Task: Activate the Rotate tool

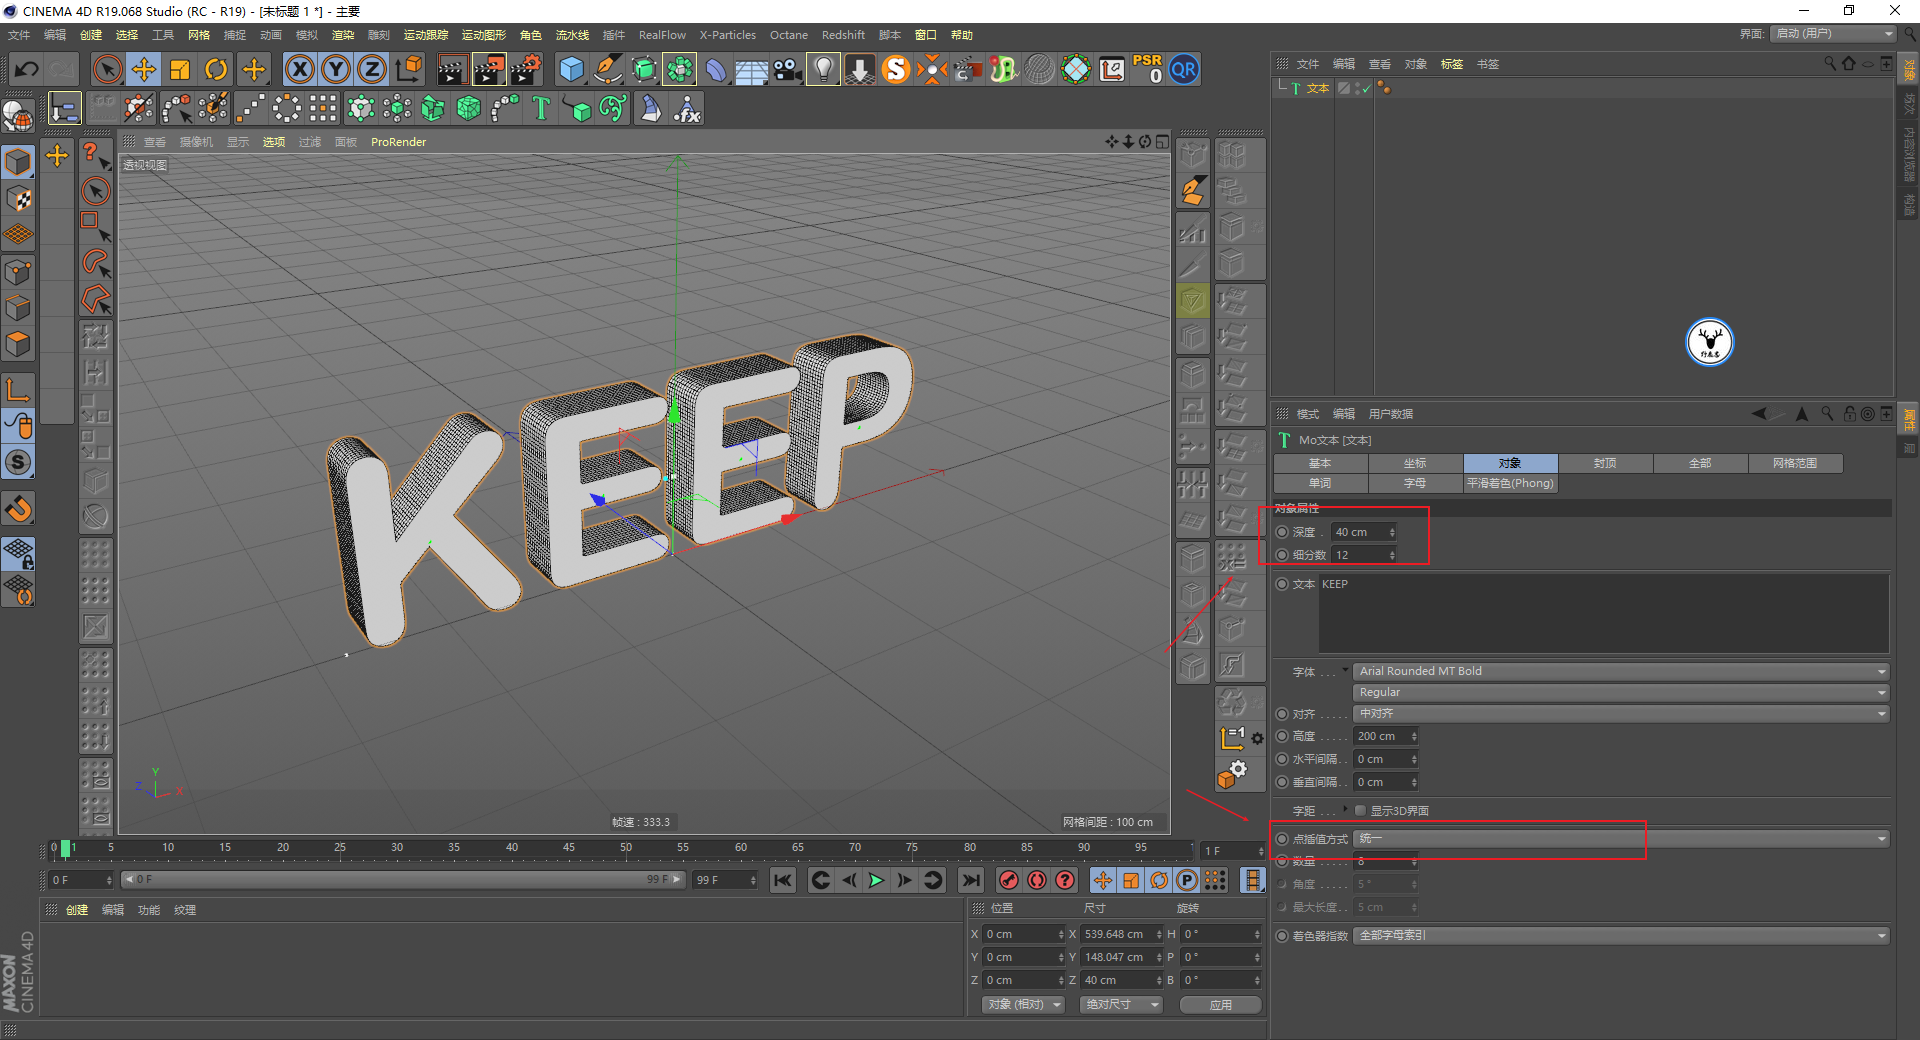Action: (216, 70)
